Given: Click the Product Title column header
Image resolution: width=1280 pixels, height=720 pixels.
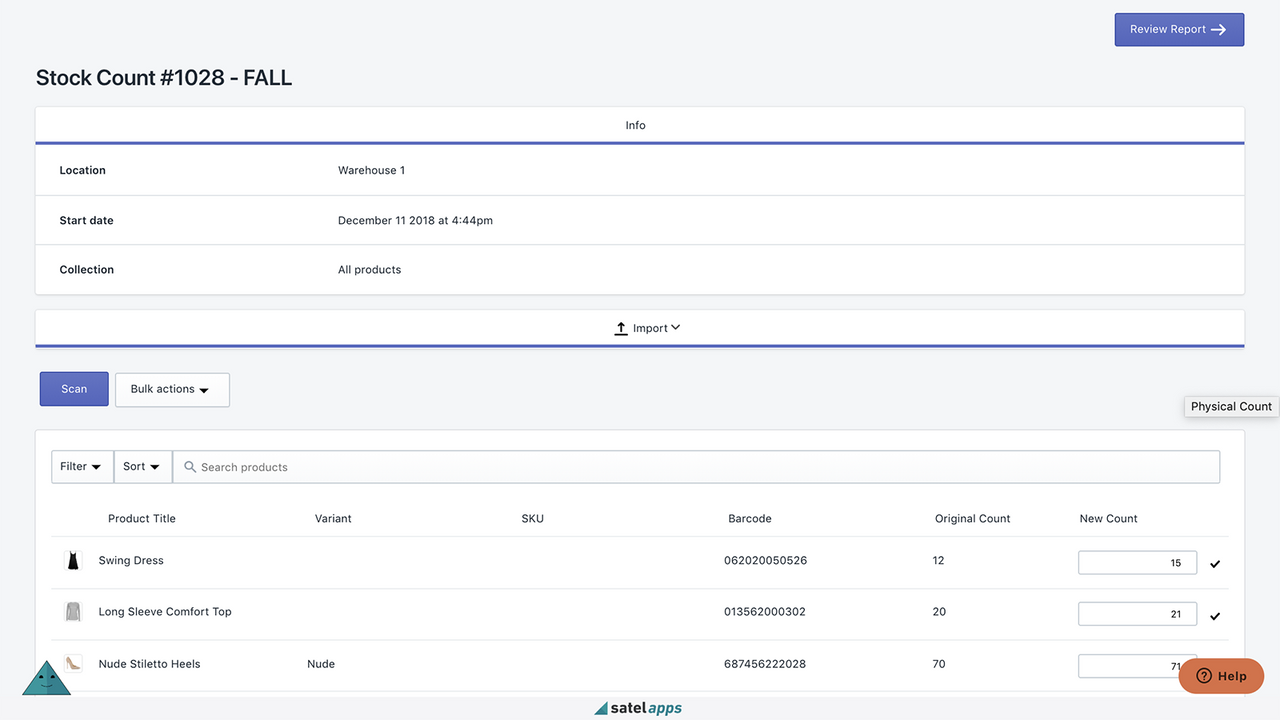Looking at the screenshot, I should click(142, 519).
